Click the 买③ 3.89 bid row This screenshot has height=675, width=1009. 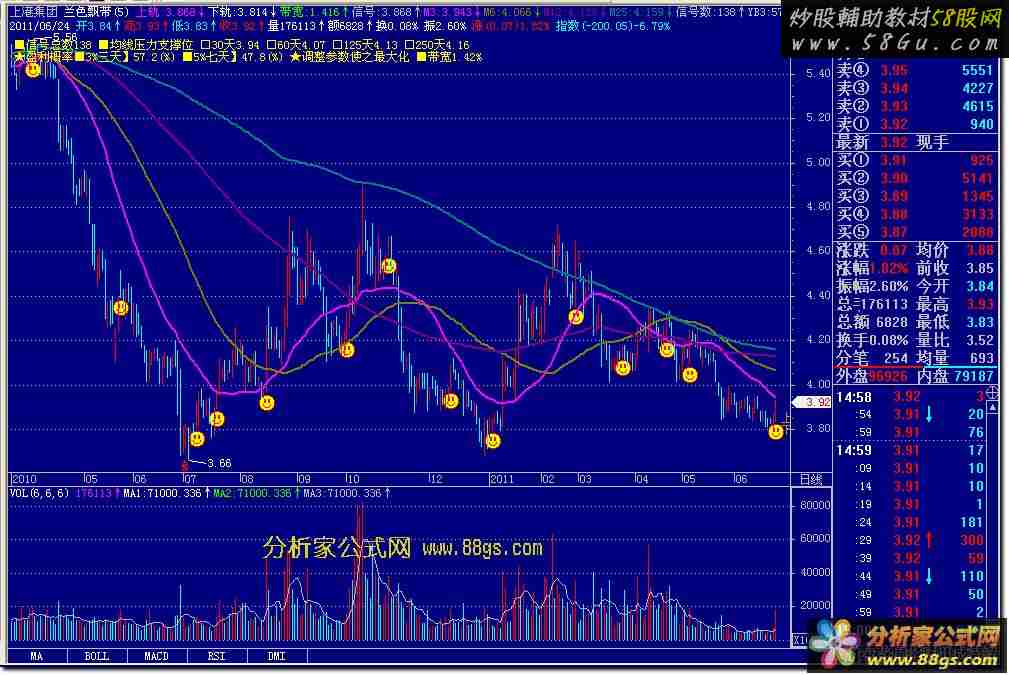click(x=915, y=196)
